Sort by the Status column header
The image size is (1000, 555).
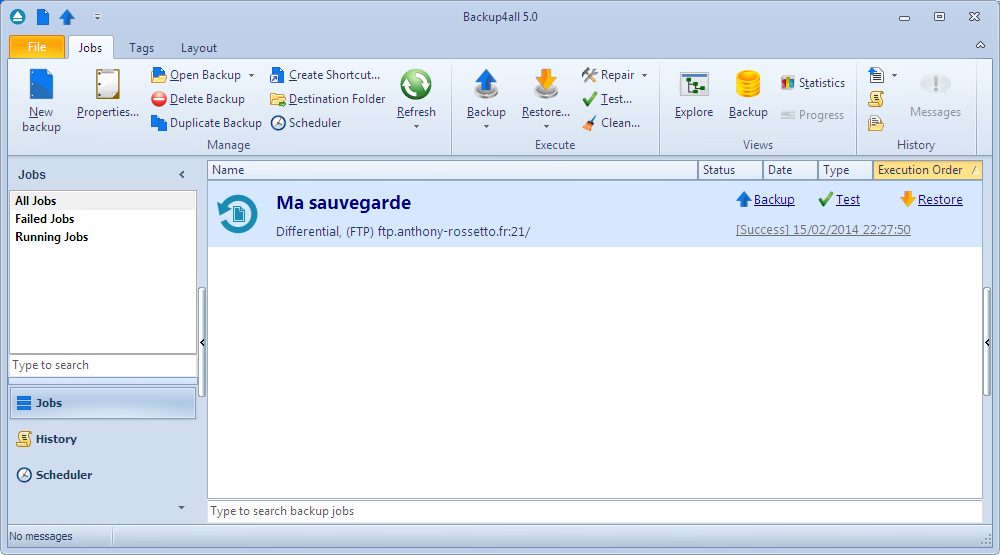[x=730, y=170]
